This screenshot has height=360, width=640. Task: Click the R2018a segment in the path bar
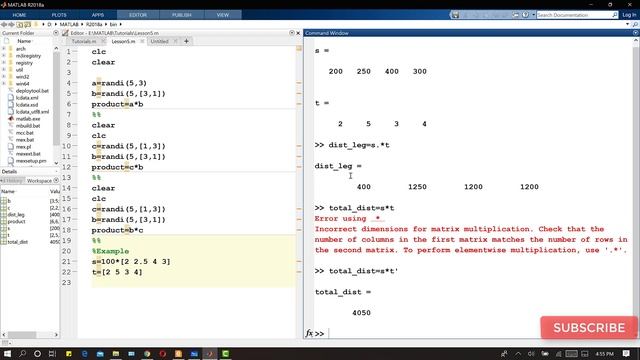95,24
